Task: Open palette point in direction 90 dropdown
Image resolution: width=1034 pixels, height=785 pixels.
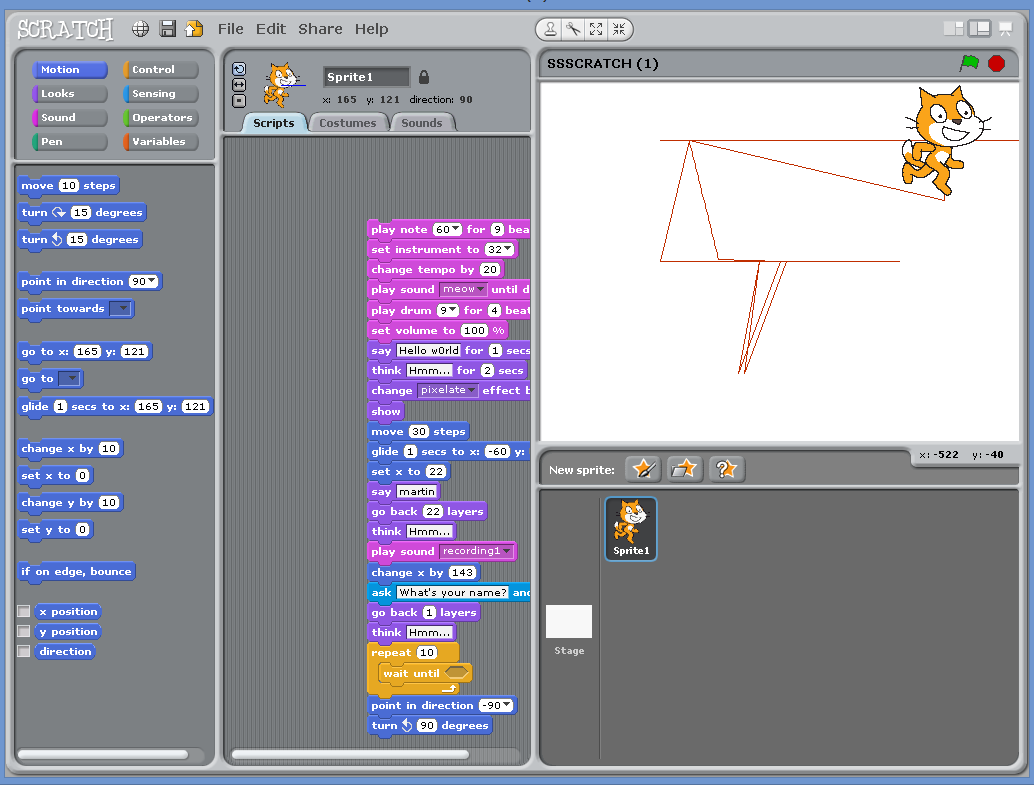Action: pos(152,281)
